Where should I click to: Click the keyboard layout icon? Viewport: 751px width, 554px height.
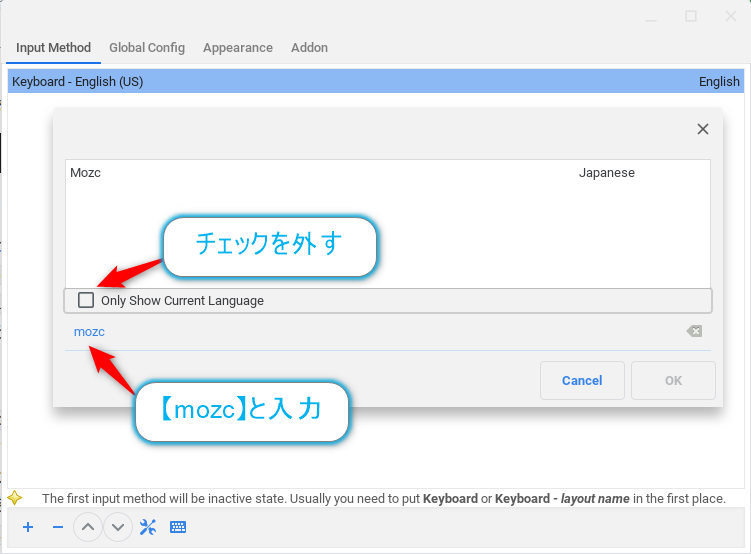click(178, 527)
